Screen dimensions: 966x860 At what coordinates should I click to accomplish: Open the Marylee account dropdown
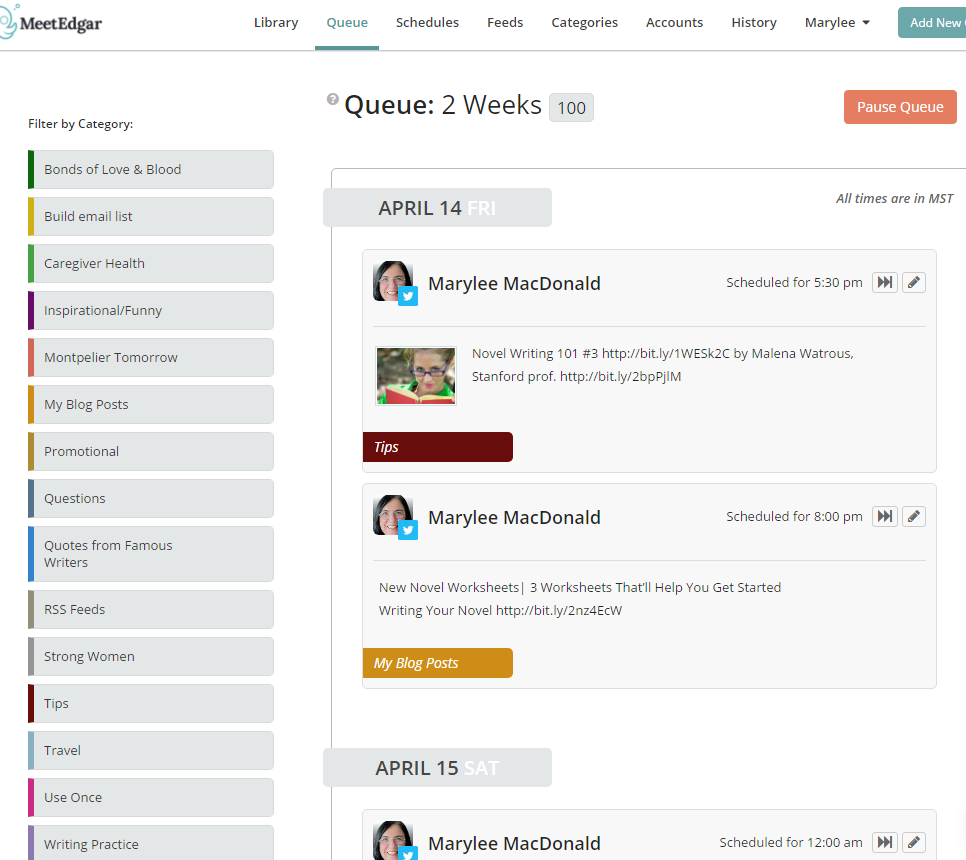(837, 23)
